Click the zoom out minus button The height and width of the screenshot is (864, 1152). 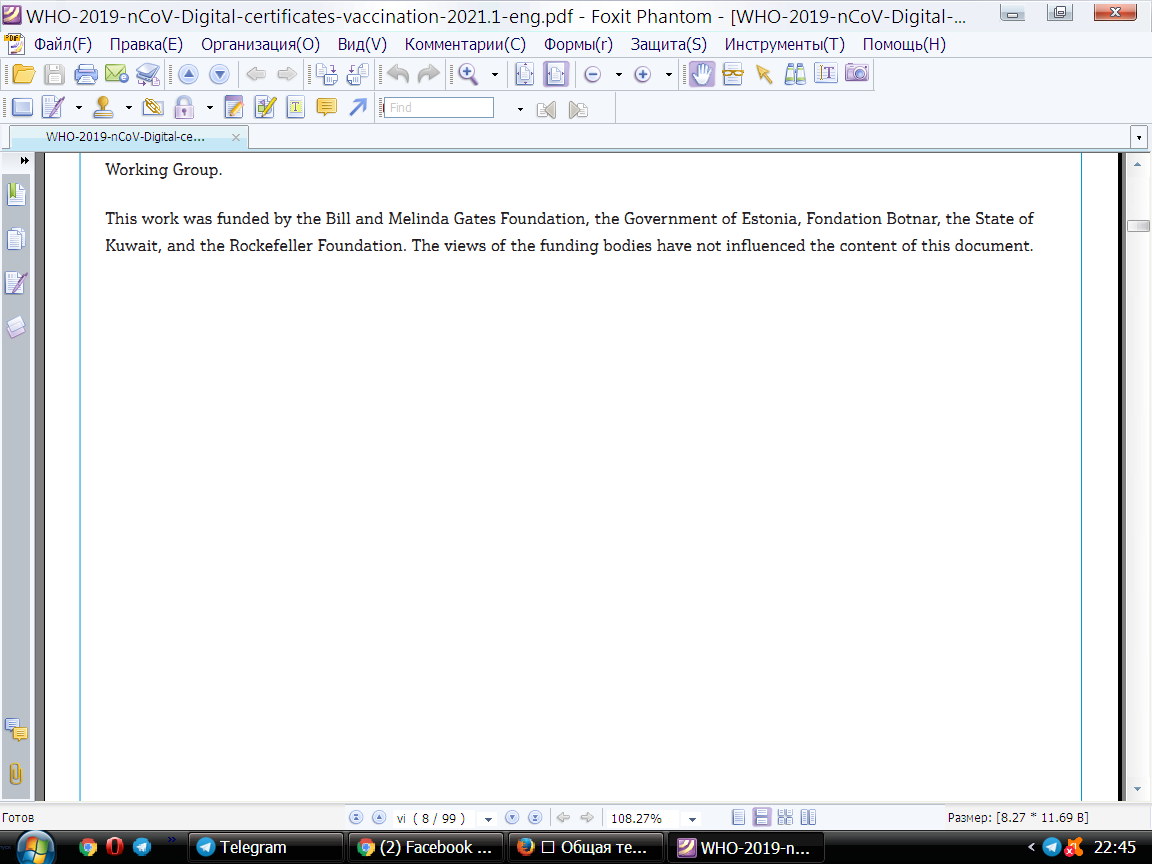pyautogui.click(x=593, y=74)
